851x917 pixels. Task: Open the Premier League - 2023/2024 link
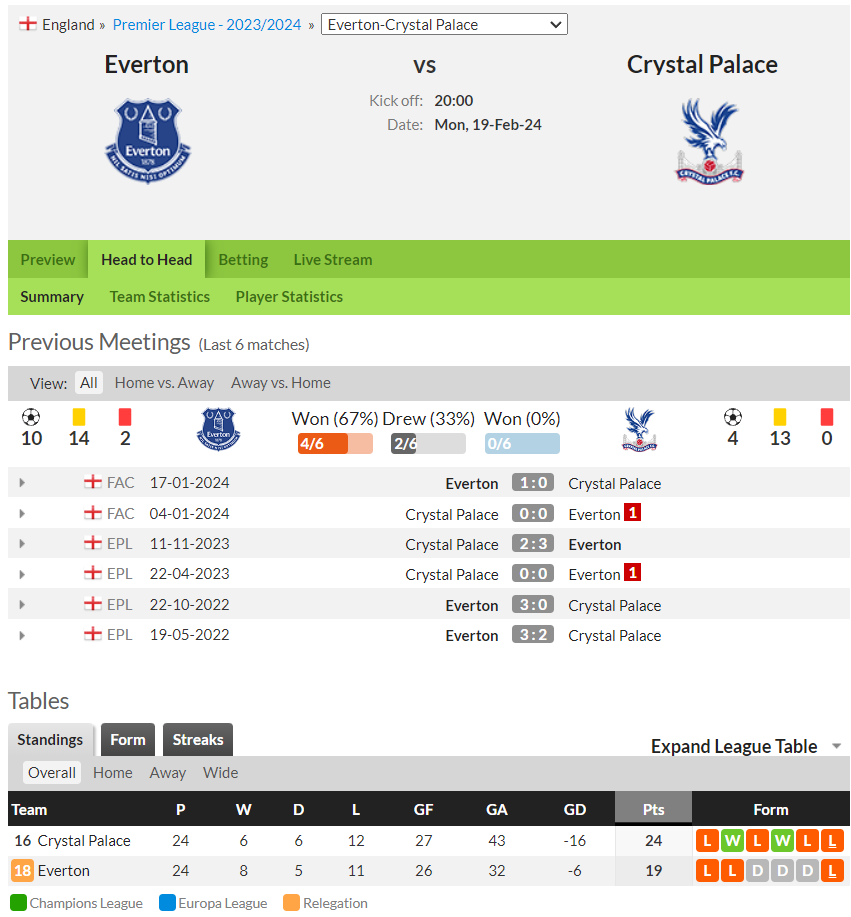point(207,25)
